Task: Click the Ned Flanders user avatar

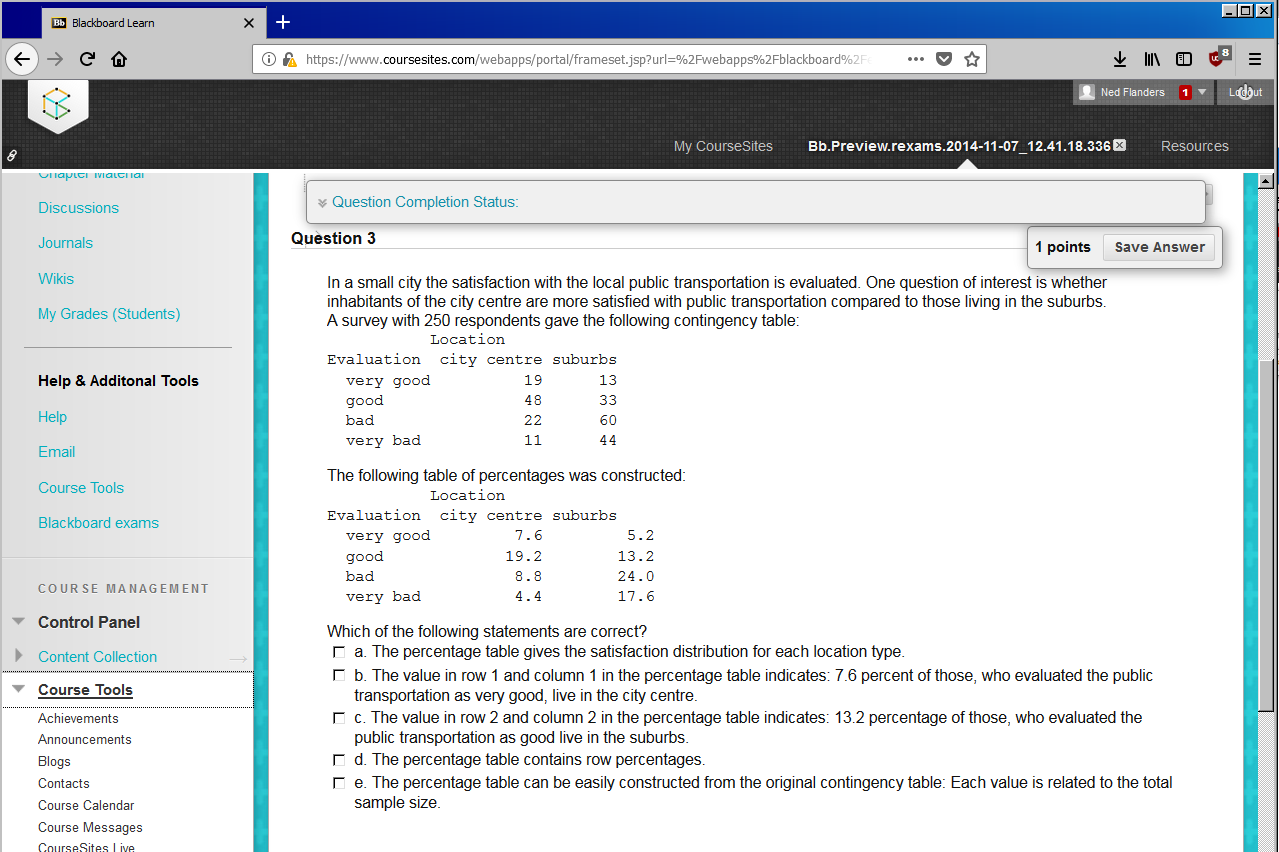Action: (1087, 92)
